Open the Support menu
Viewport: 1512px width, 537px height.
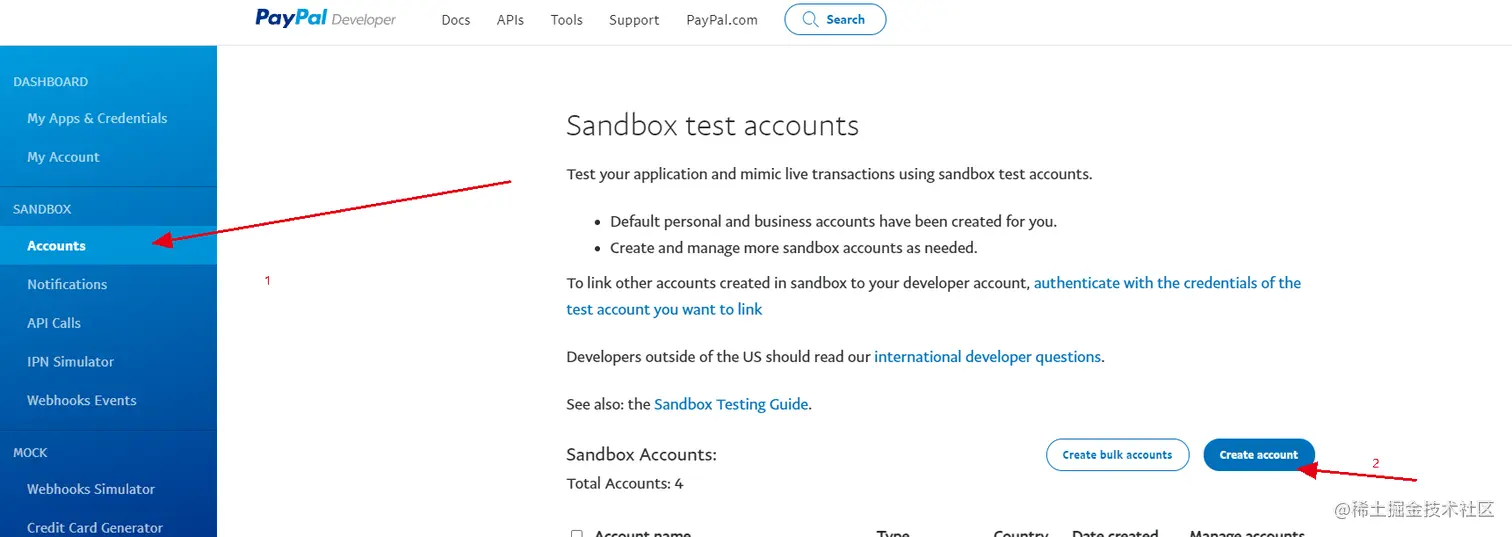(x=634, y=20)
